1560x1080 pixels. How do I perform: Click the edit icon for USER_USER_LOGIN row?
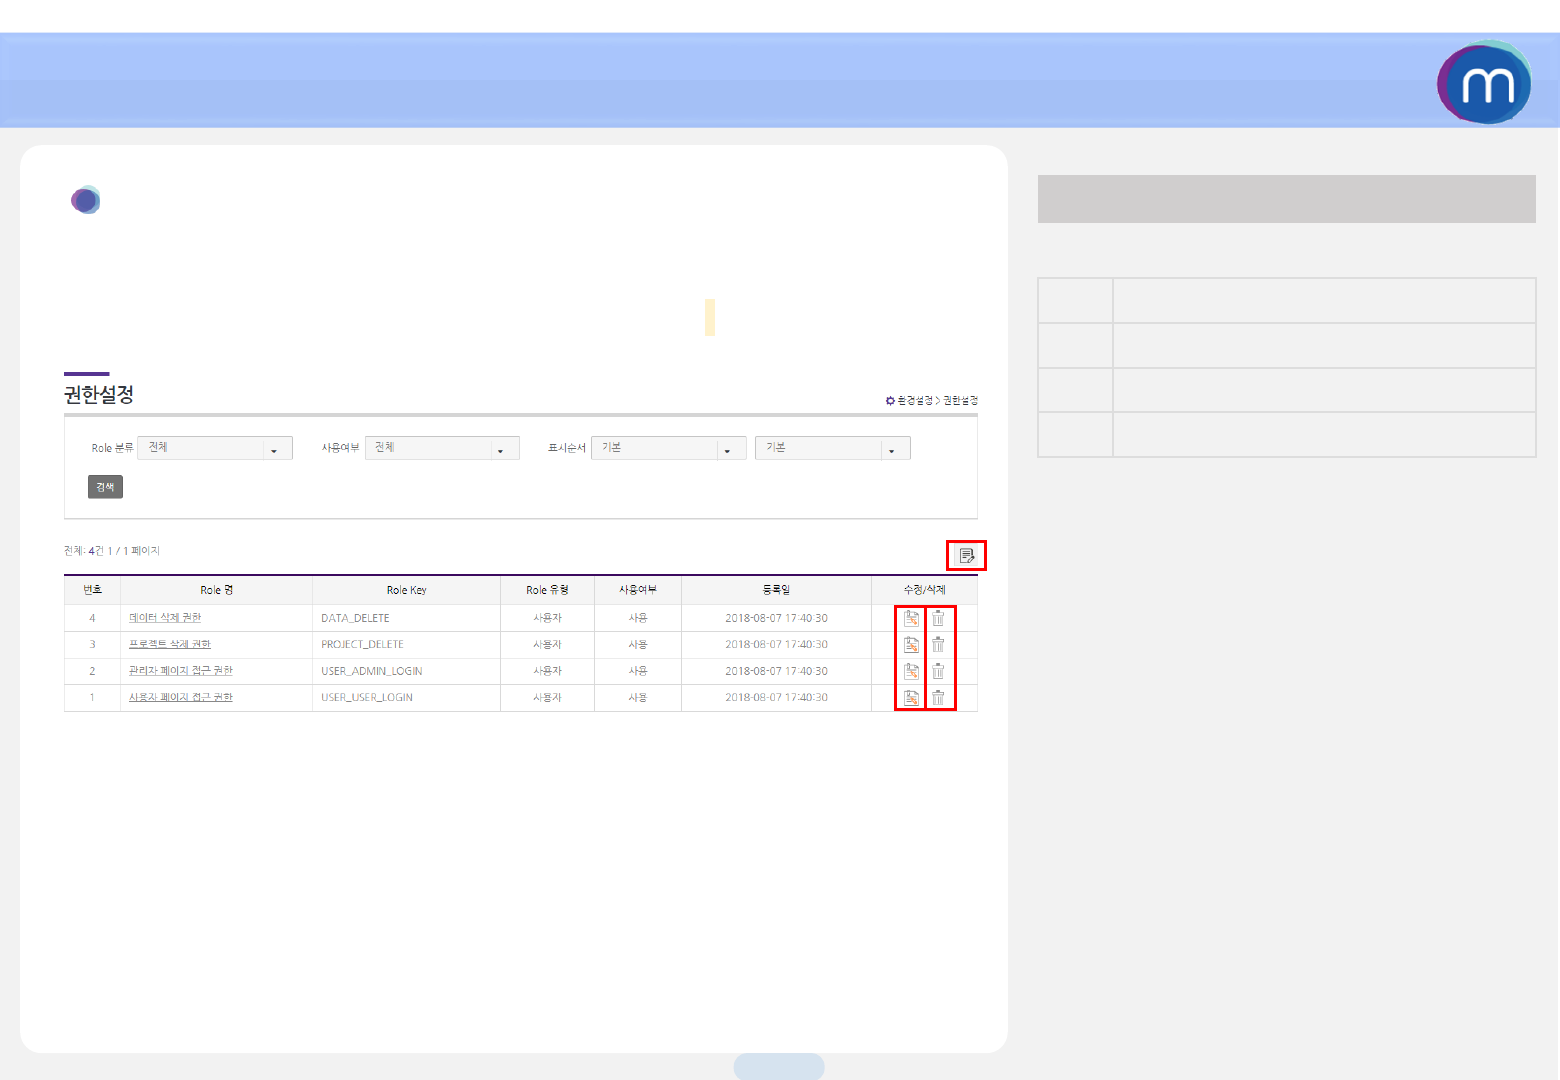click(x=911, y=698)
